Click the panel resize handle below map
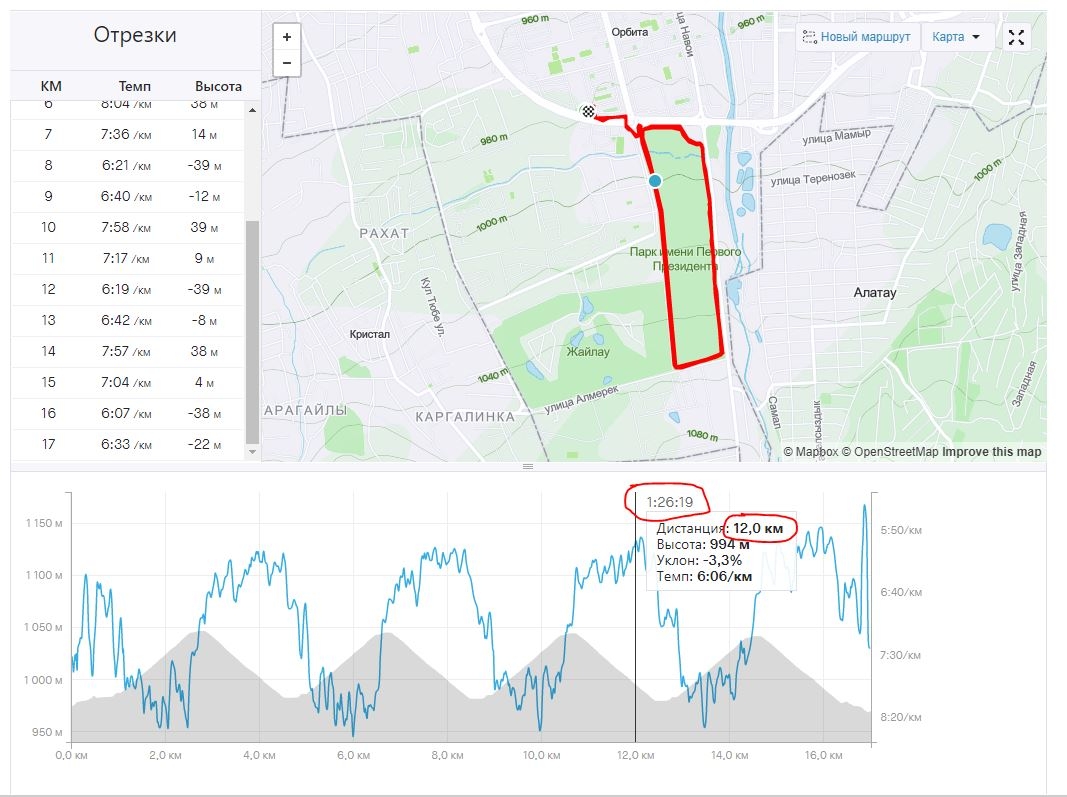 pos(528,466)
